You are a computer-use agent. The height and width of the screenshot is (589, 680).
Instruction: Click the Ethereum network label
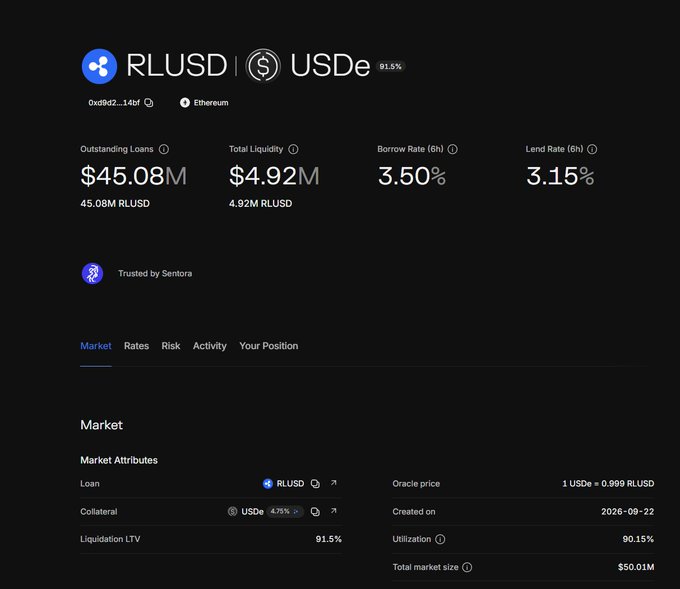[211, 103]
